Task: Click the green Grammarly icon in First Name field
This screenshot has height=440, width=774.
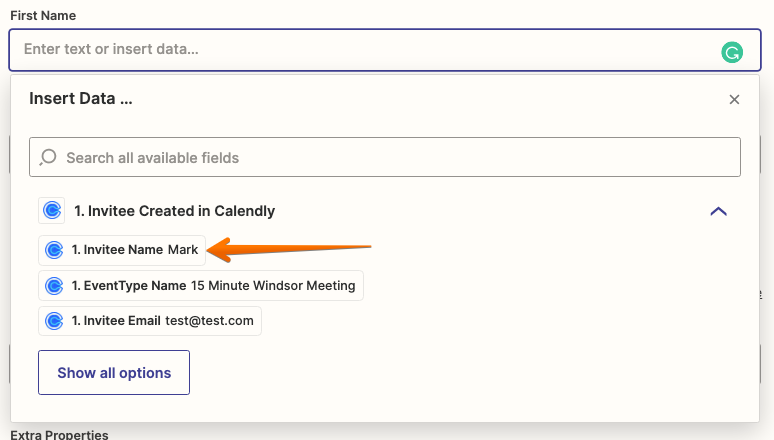Action: [x=732, y=52]
